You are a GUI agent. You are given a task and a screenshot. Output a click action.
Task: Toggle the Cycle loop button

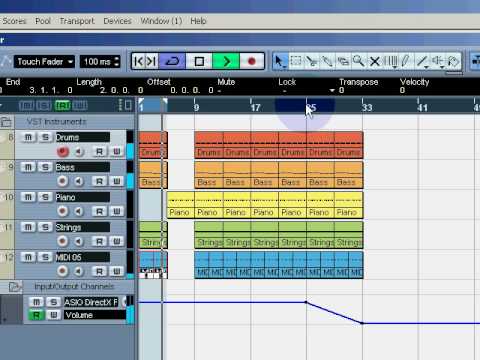tap(172, 62)
